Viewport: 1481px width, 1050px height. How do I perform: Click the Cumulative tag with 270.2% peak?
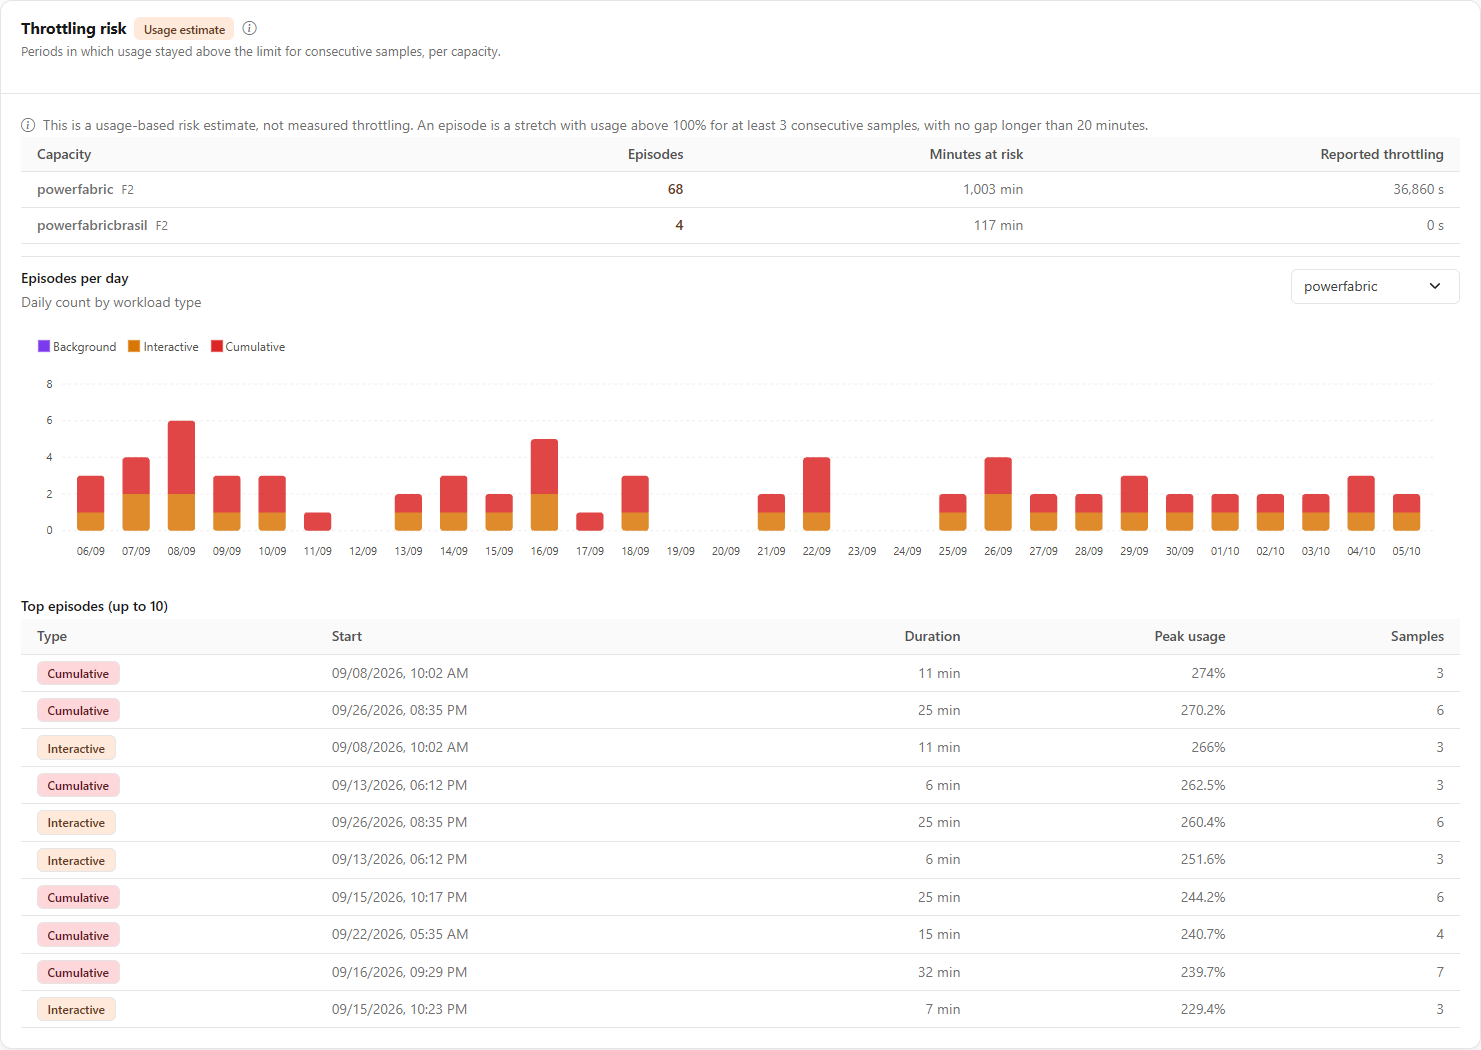click(x=78, y=710)
